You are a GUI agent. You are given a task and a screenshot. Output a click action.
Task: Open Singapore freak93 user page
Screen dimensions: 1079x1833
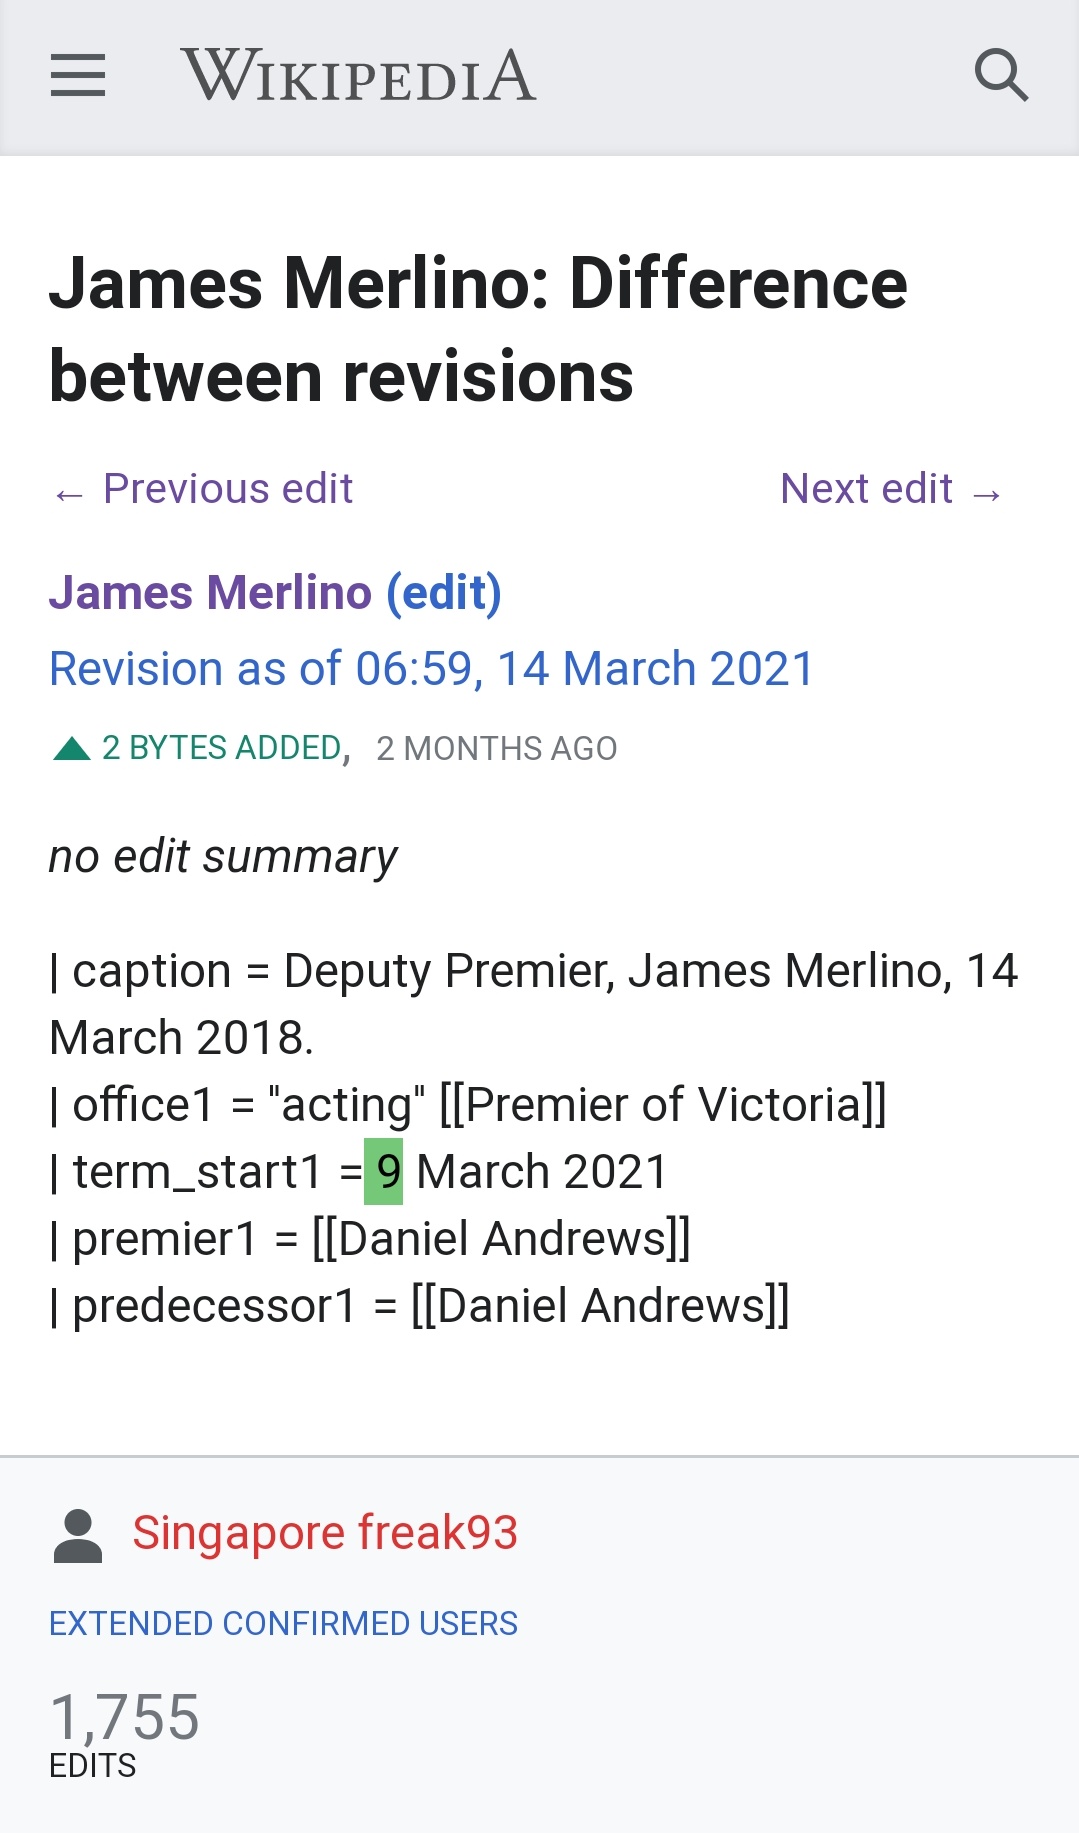(325, 1533)
